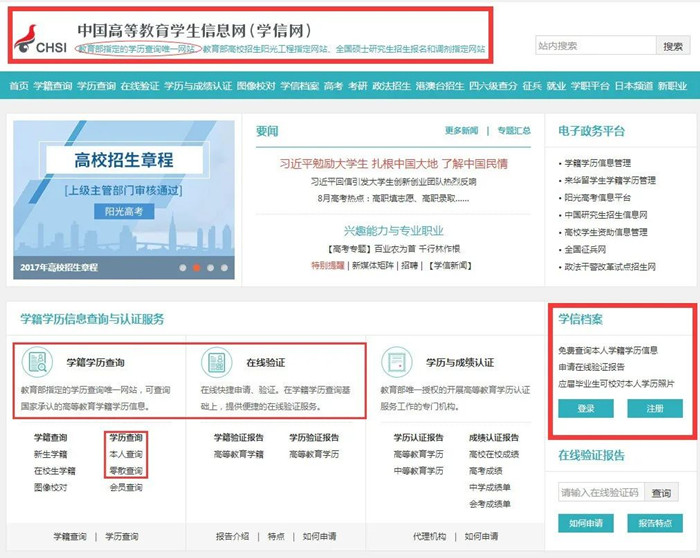Click the 注册 button in 学信档案
The image size is (700, 558).
655,408
